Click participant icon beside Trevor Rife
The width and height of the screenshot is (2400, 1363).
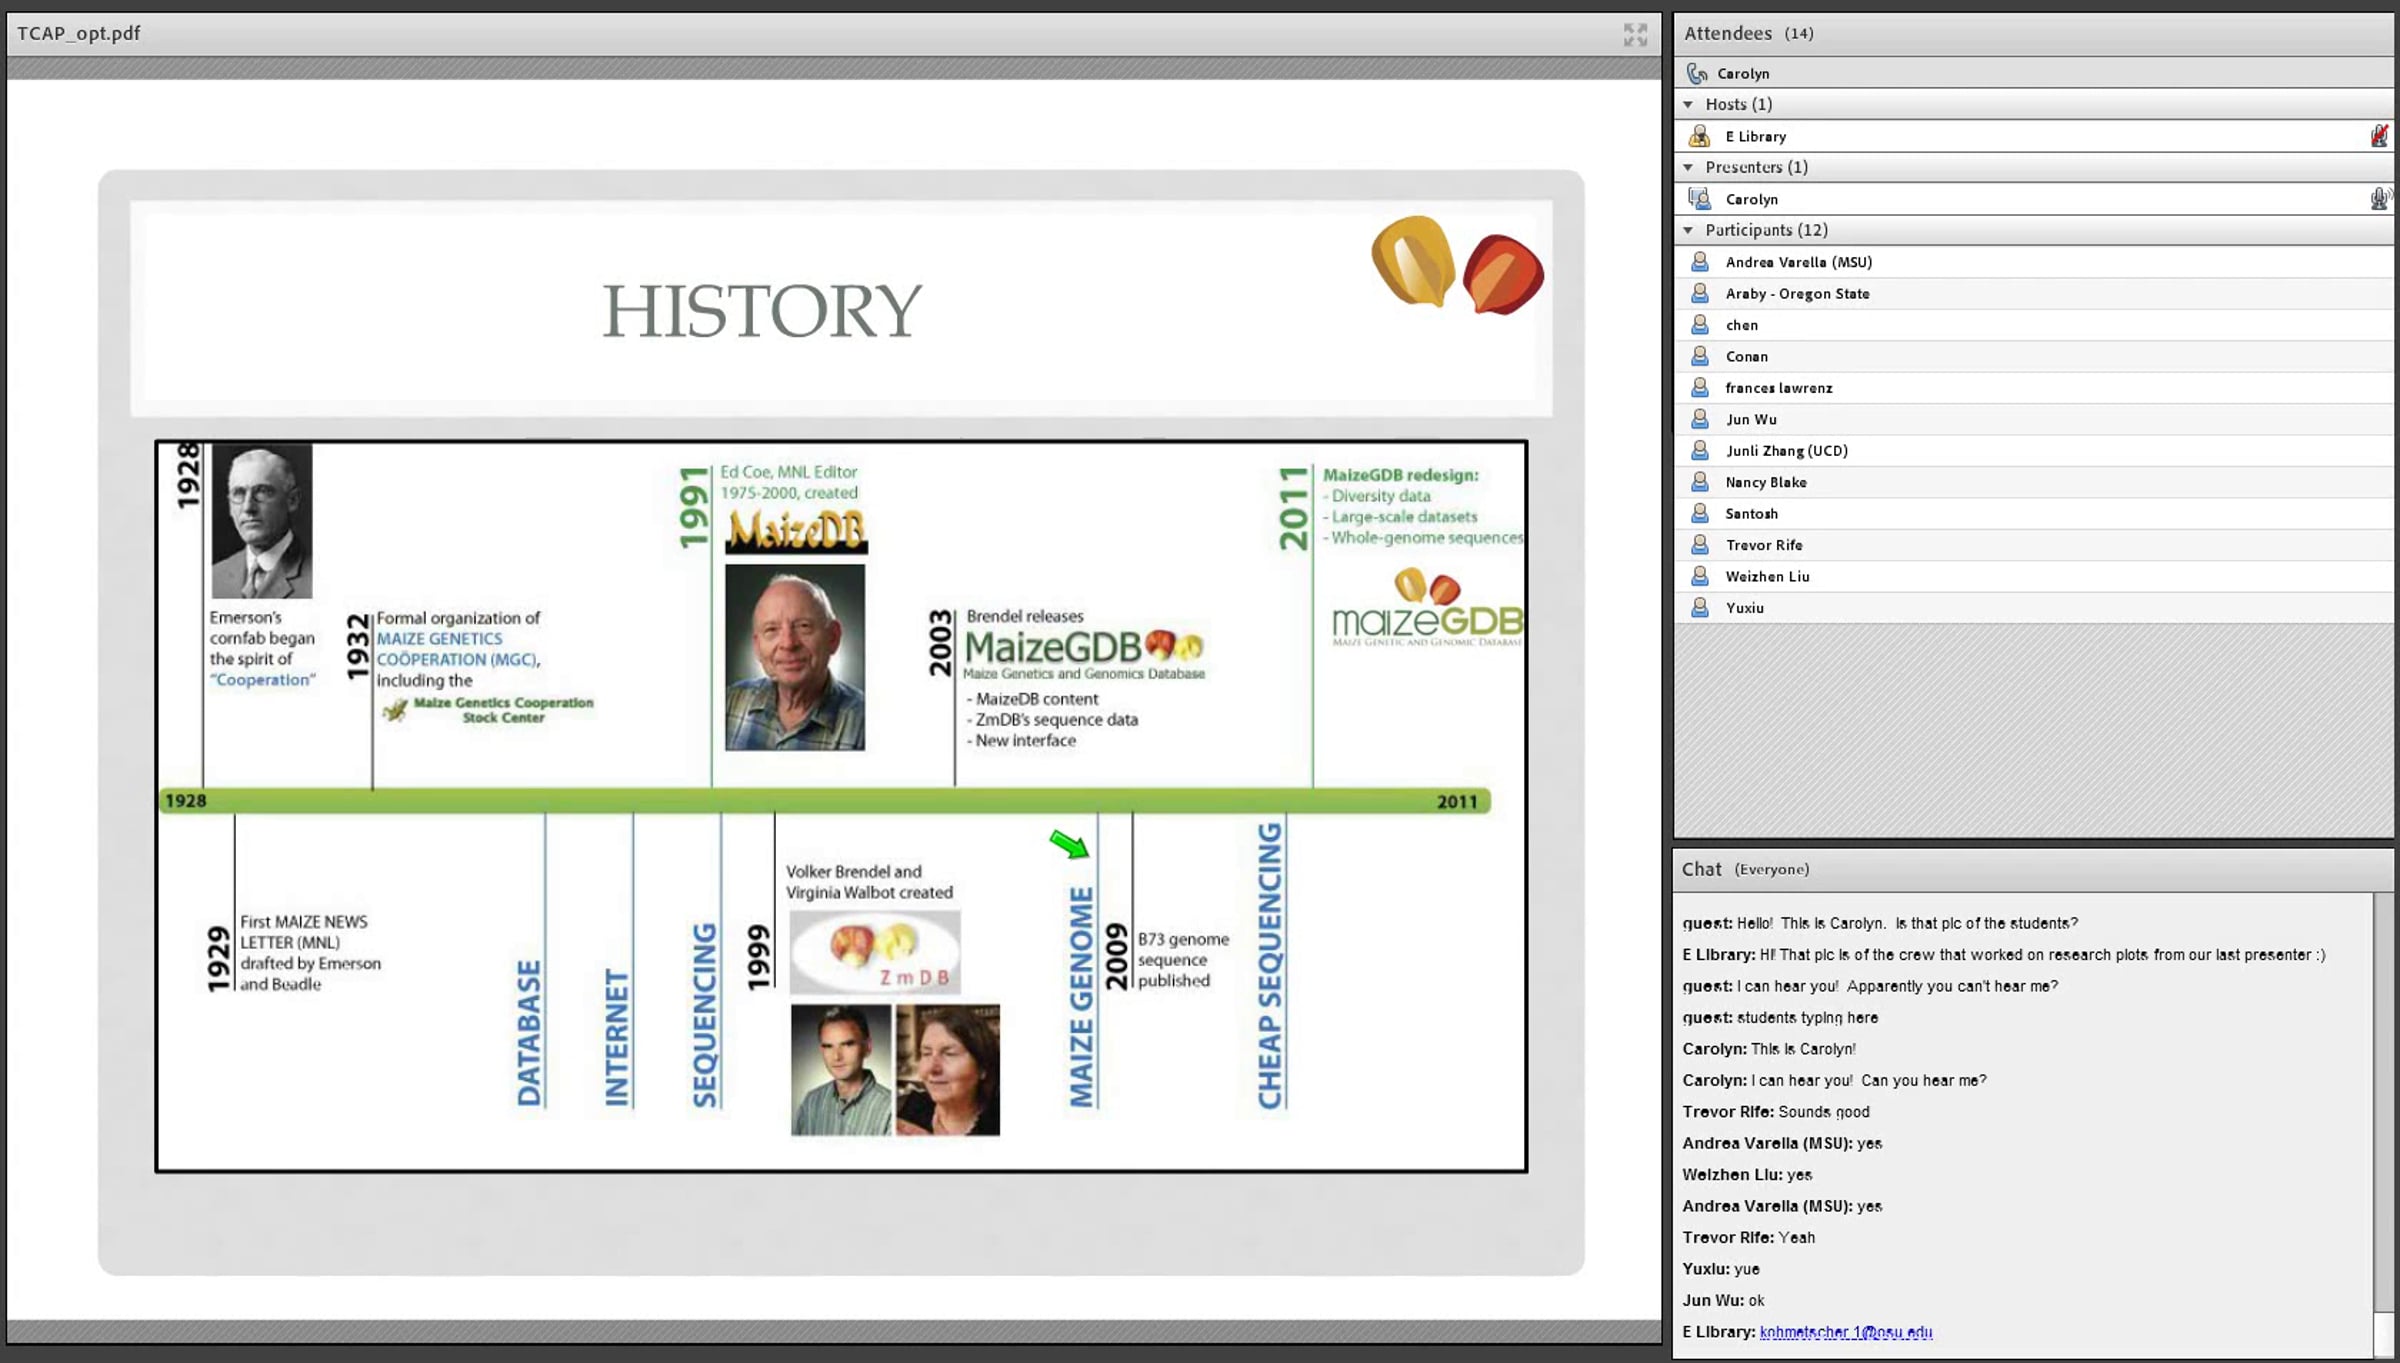point(1699,545)
